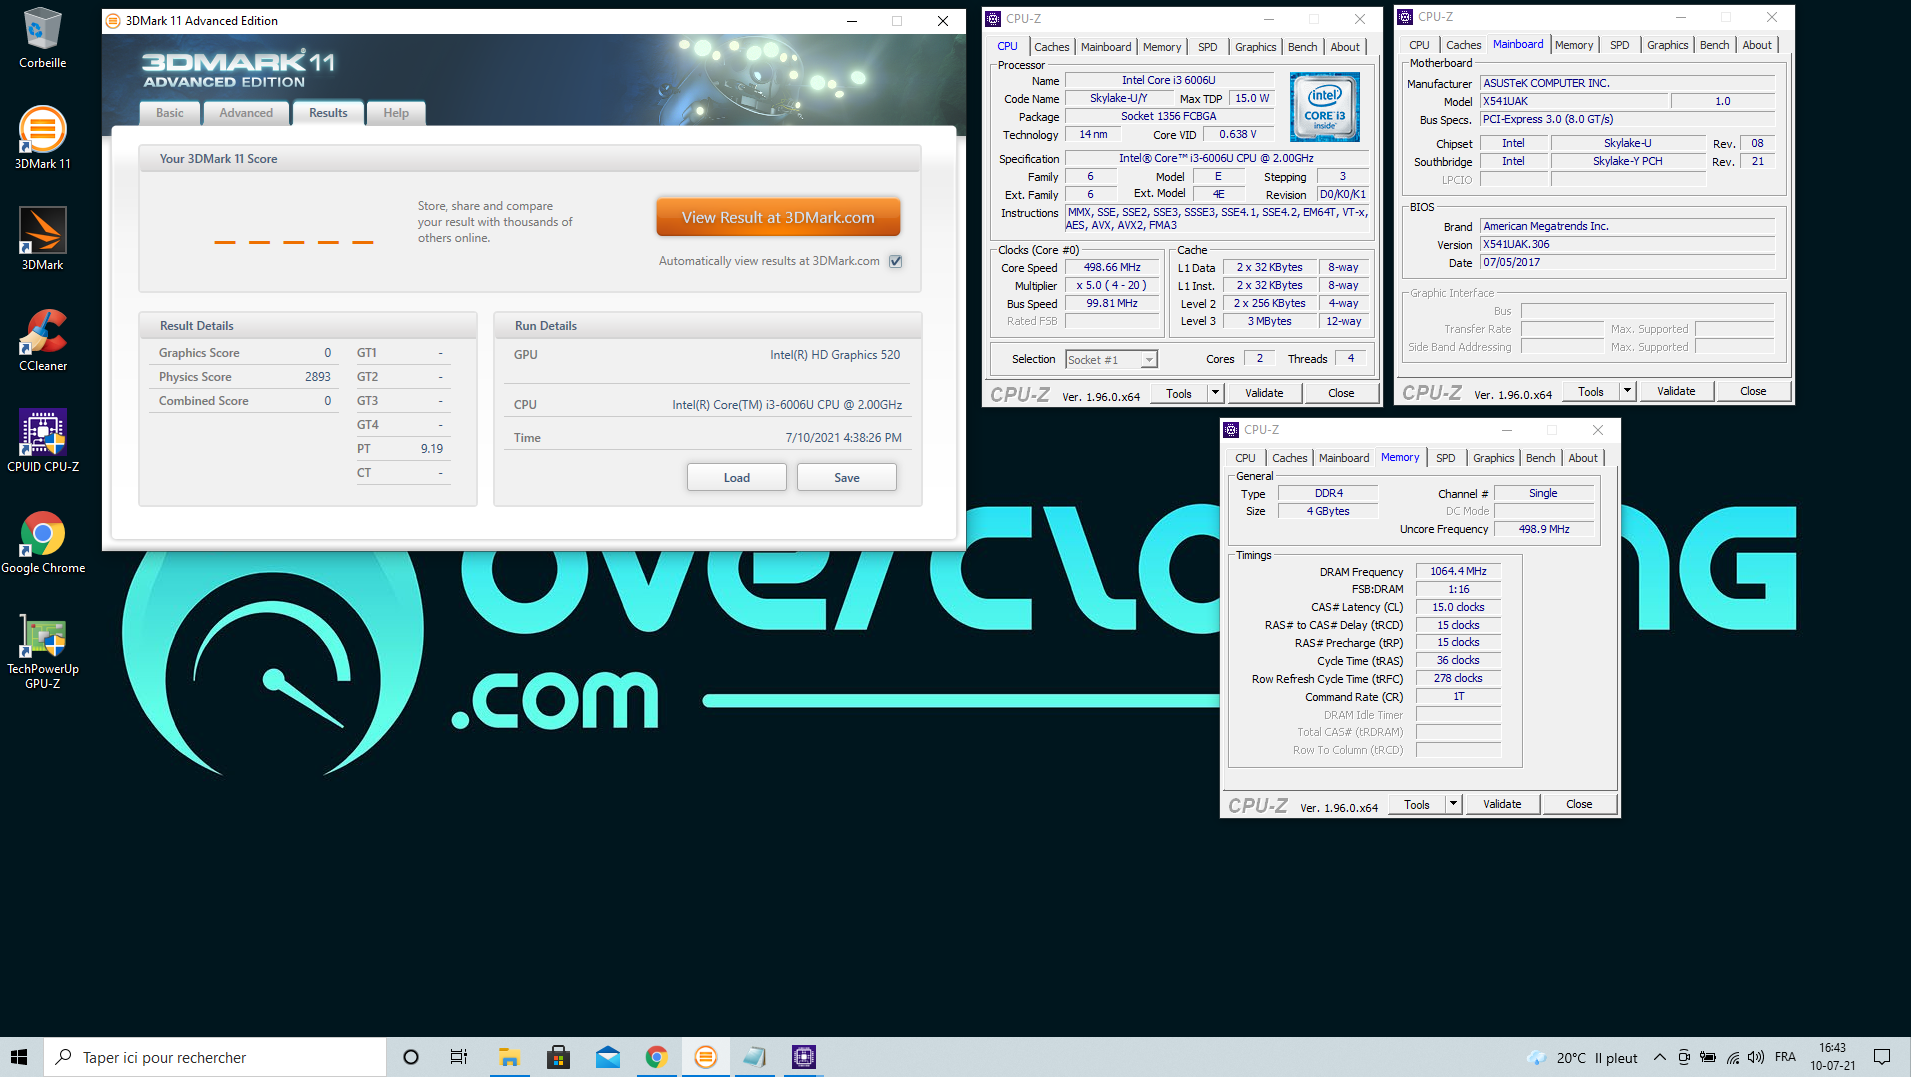Open Cortana circle icon in taskbar

410,1057
